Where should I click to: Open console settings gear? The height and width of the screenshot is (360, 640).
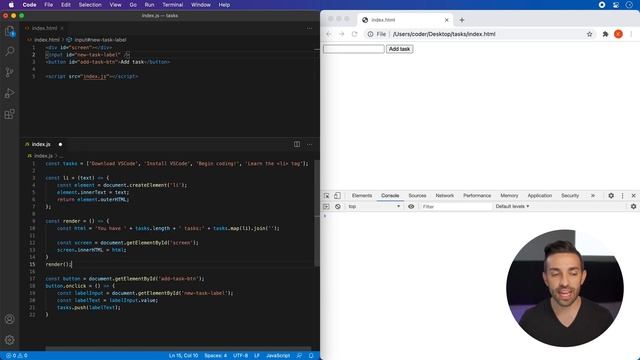click(x=633, y=207)
